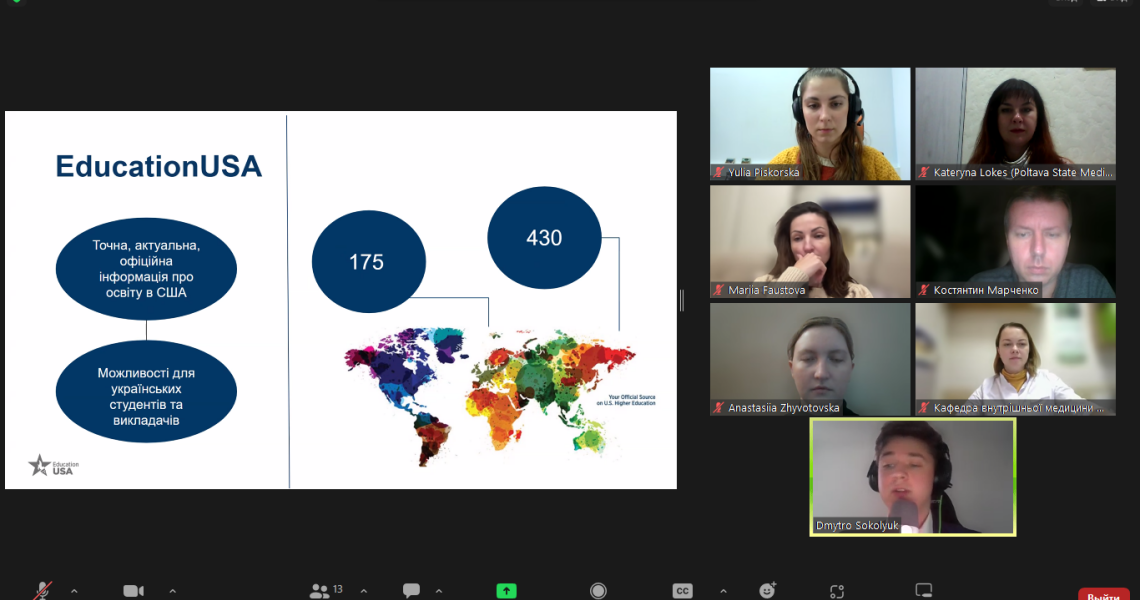Image resolution: width=1140 pixels, height=600 pixels.
Task: Start your video camera
Action: (134, 588)
